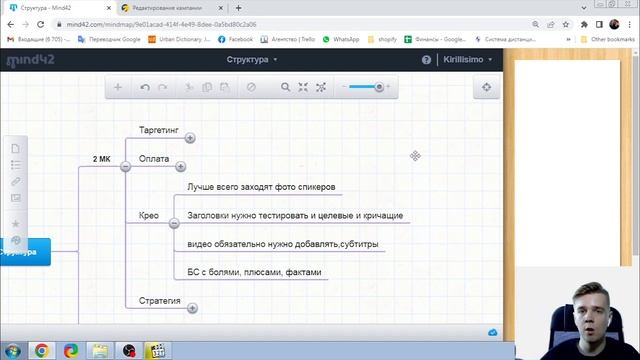Viewport: 640px width, 360px height.
Task: Undo the last mind map action
Action: tap(145, 87)
